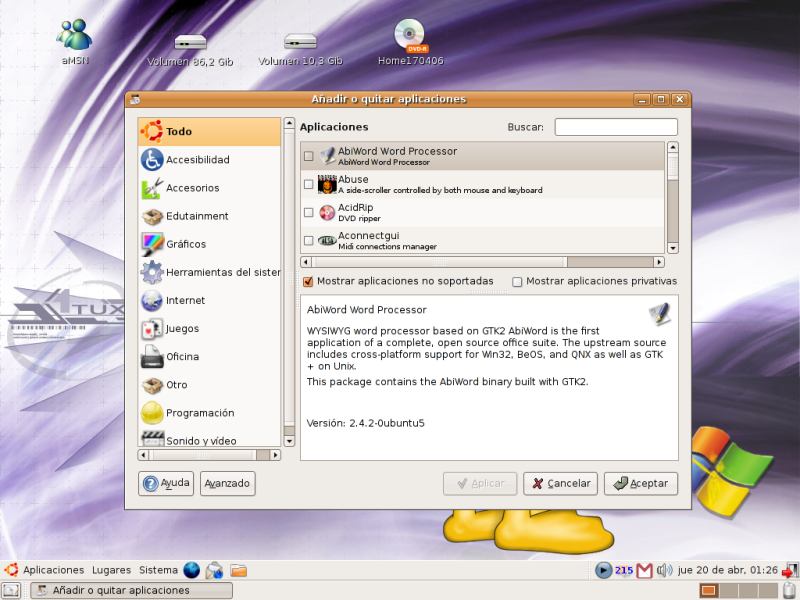Open the folder launcher in top panel
Viewport: 800px width, 600px height.
[x=238, y=570]
